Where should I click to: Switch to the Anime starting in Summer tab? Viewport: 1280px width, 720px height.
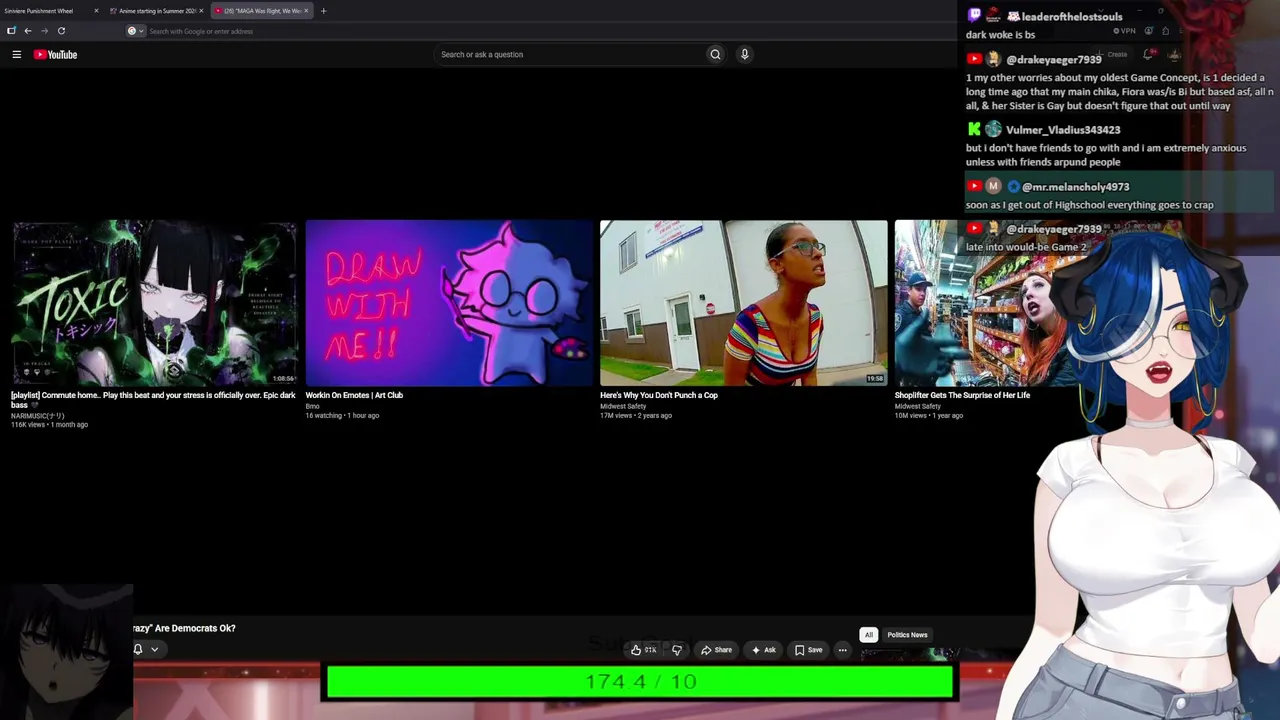[x=157, y=11]
